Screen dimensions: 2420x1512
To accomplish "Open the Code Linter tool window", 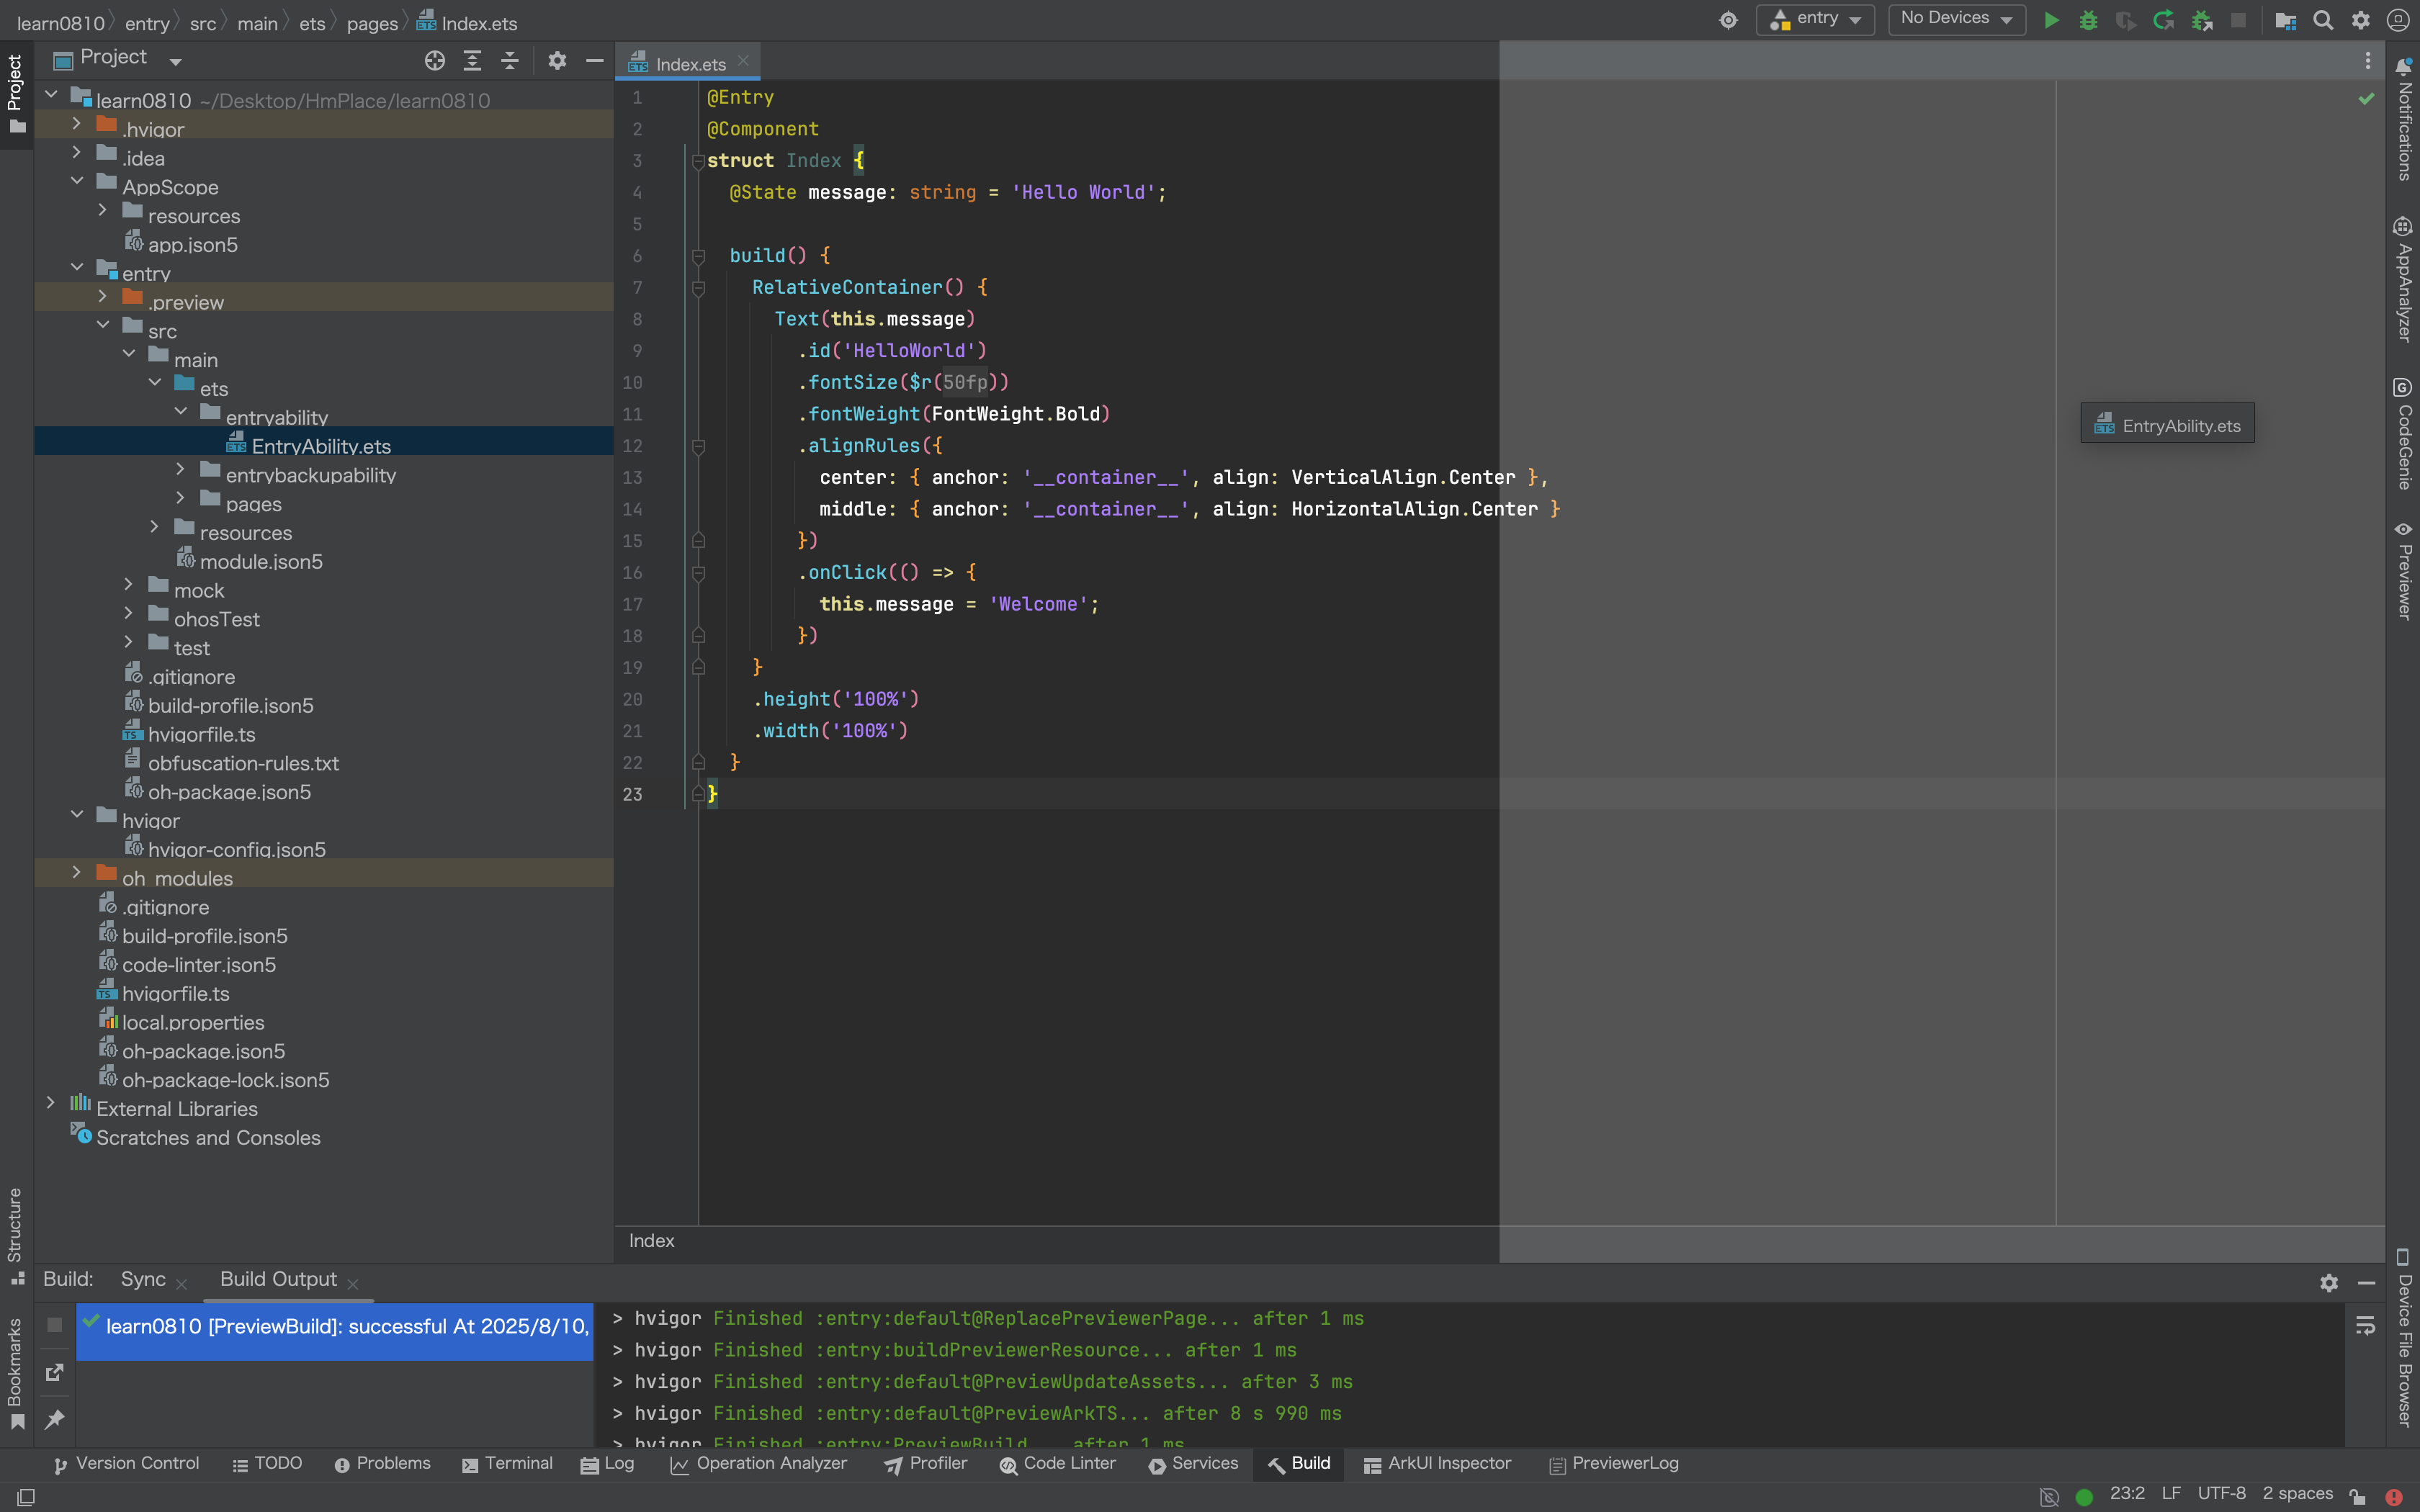I will [x=1057, y=1464].
